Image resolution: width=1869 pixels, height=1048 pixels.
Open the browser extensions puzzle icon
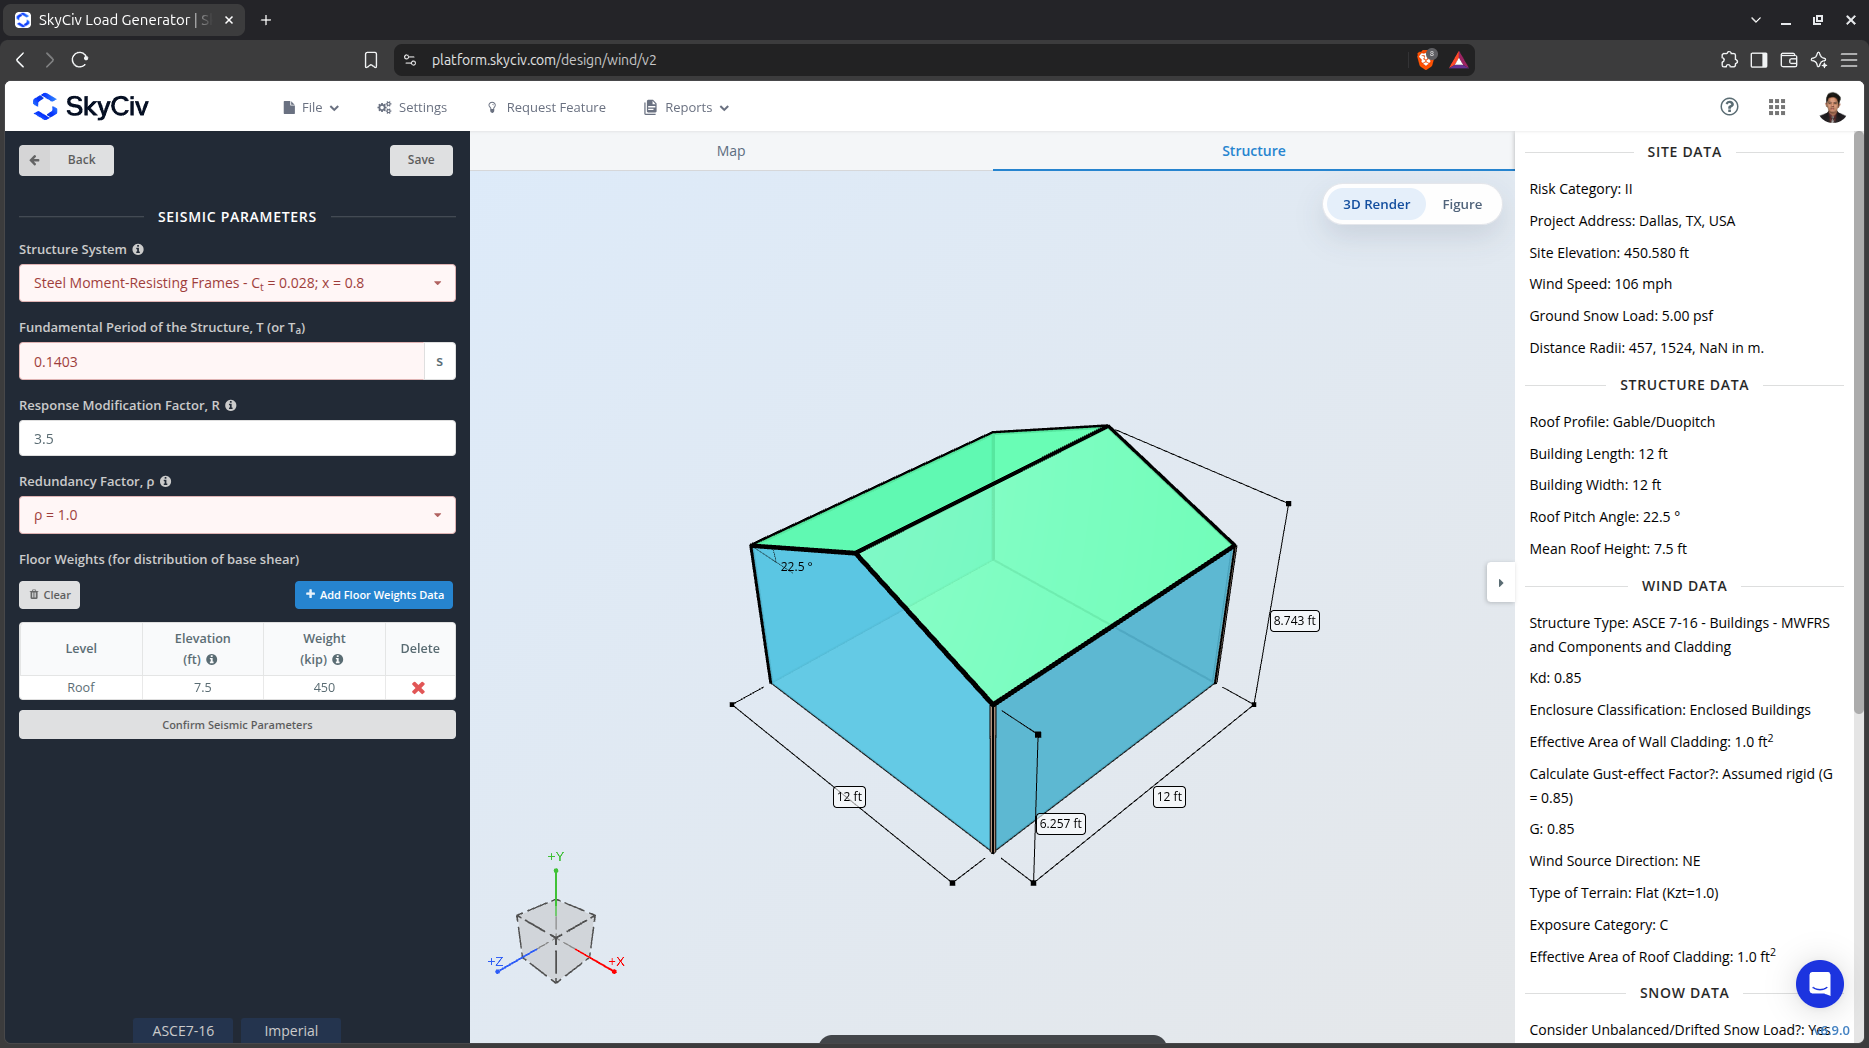(1729, 60)
